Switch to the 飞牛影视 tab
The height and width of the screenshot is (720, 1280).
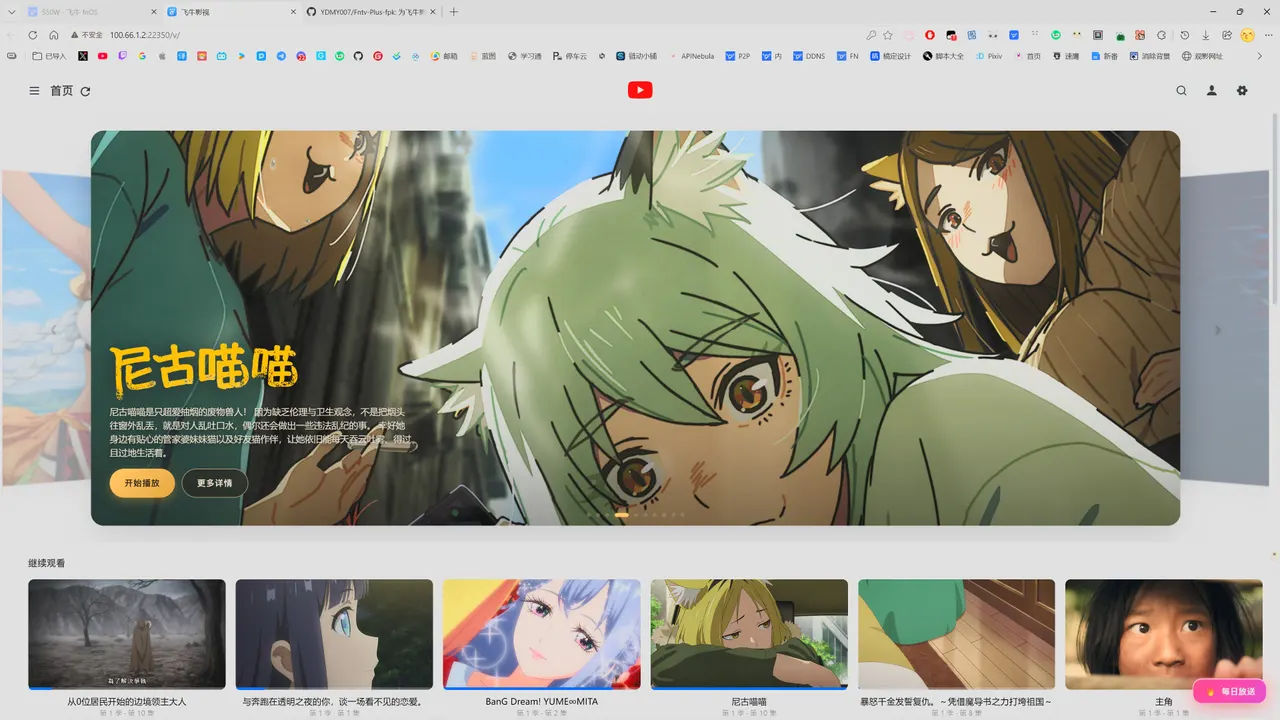point(230,12)
